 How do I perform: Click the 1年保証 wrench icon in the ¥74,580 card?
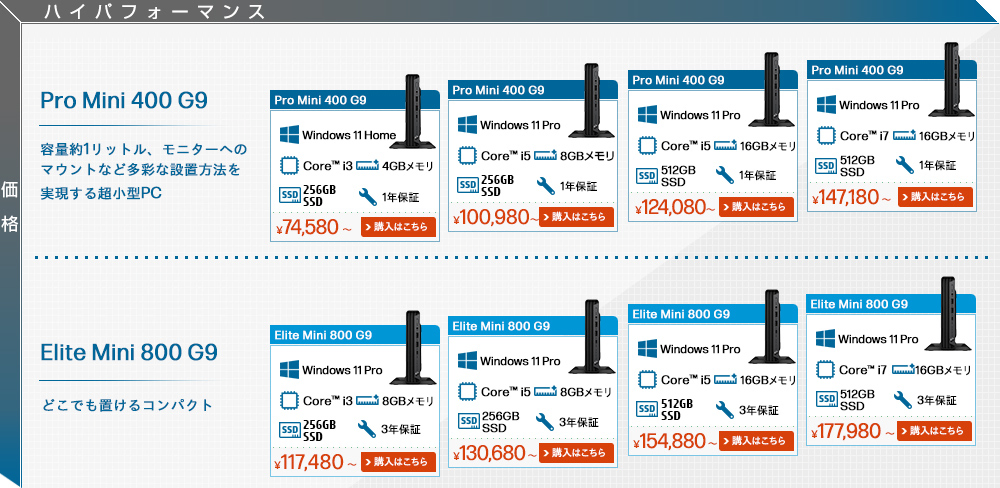[x=368, y=197]
